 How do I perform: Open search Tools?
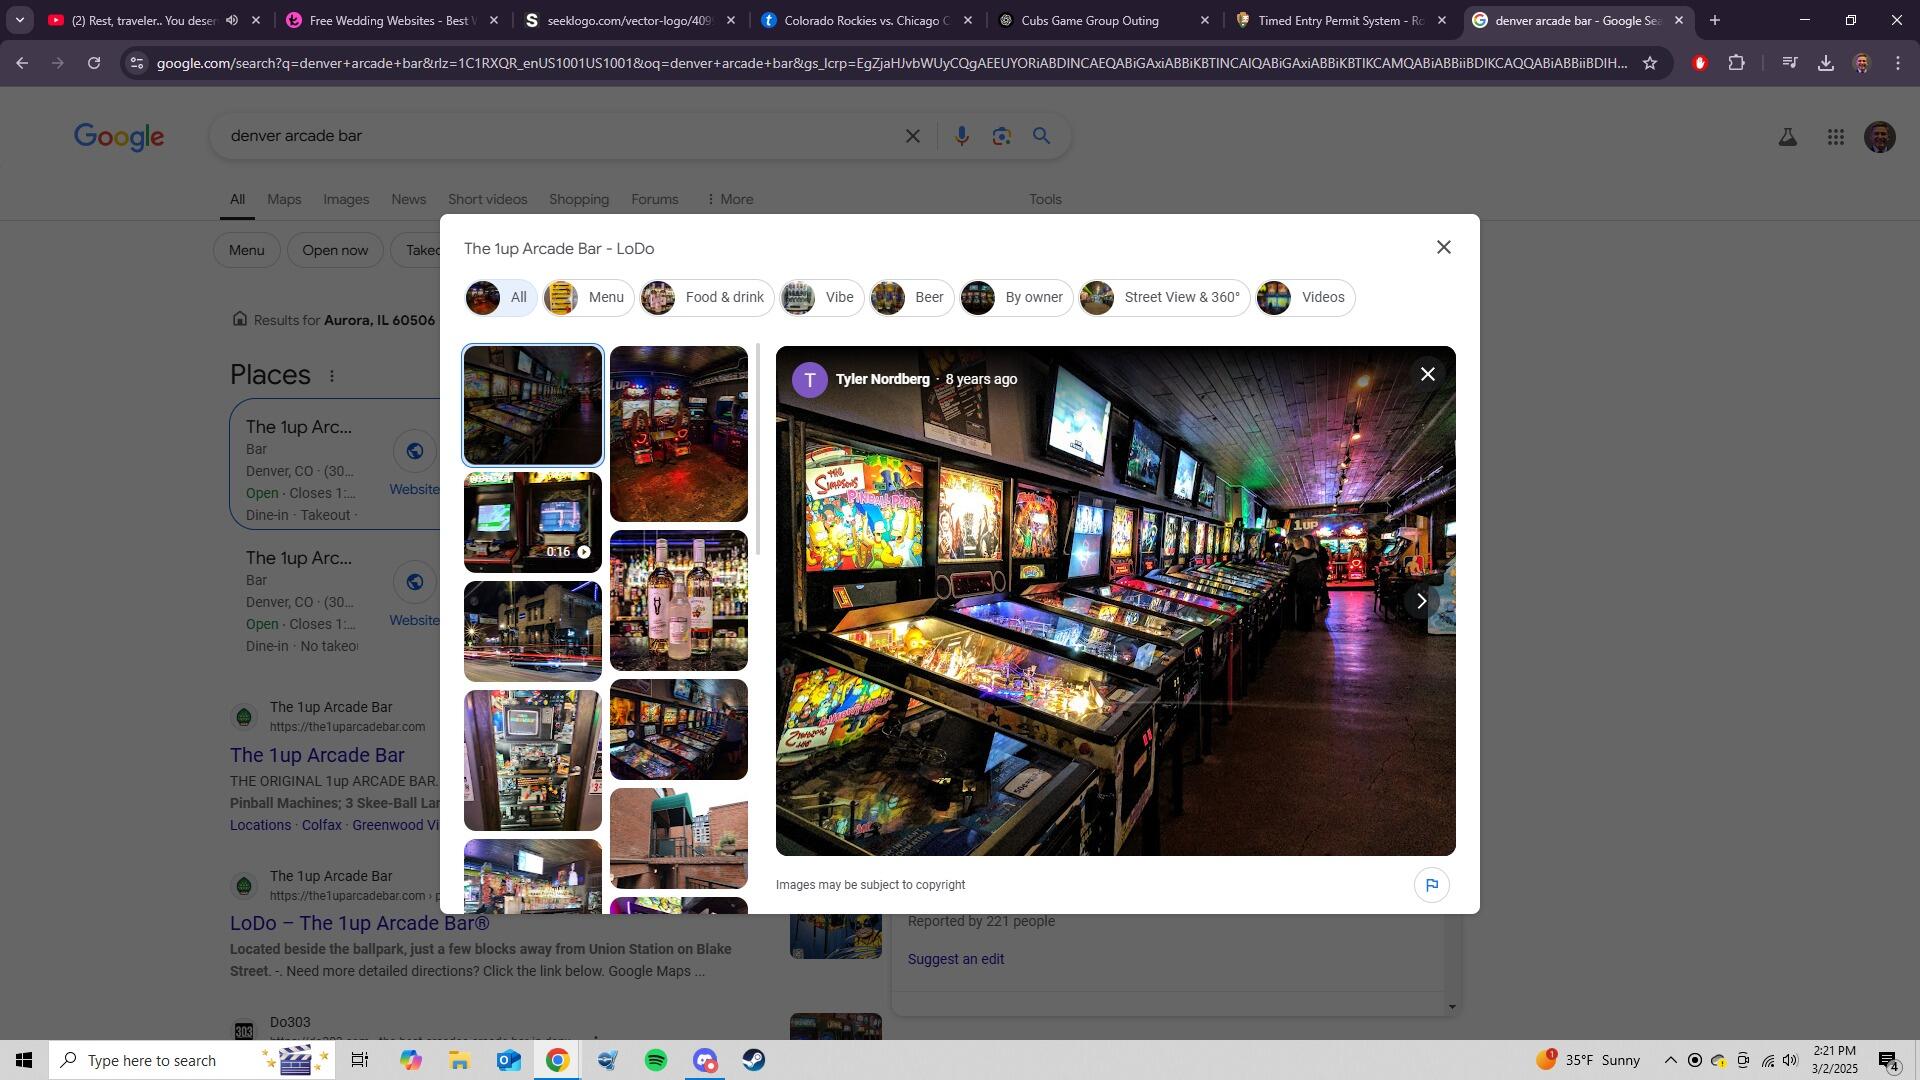(1045, 199)
